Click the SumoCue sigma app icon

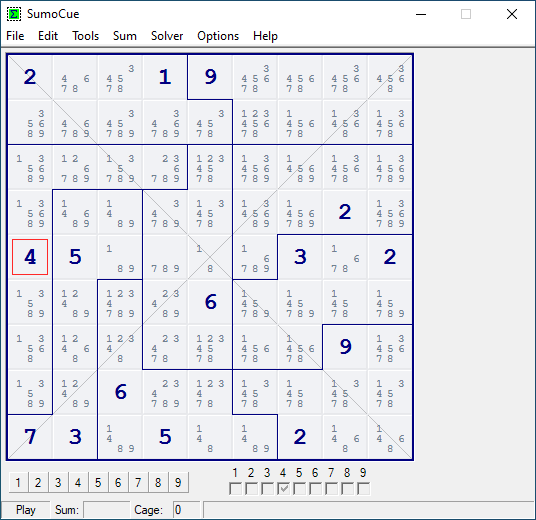point(14,14)
